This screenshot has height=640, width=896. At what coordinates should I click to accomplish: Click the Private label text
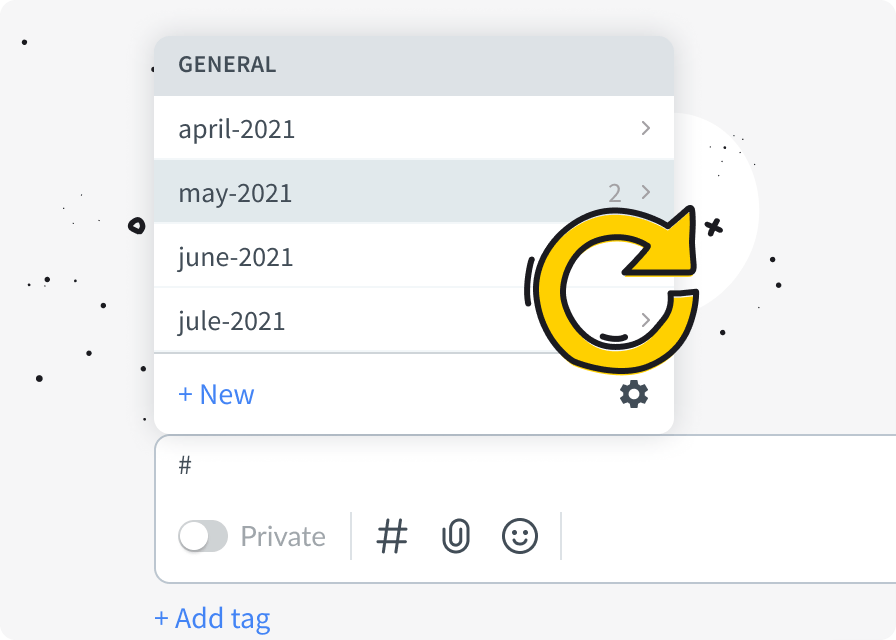(x=283, y=537)
